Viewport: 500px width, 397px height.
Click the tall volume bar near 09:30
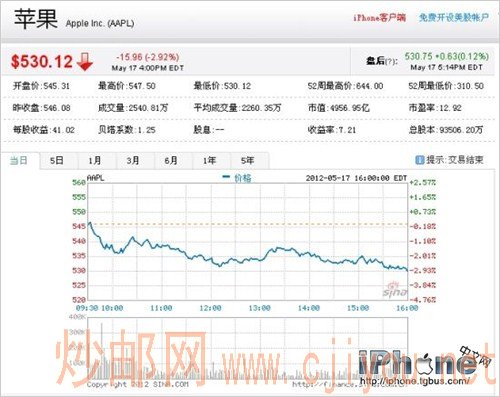click(102, 351)
